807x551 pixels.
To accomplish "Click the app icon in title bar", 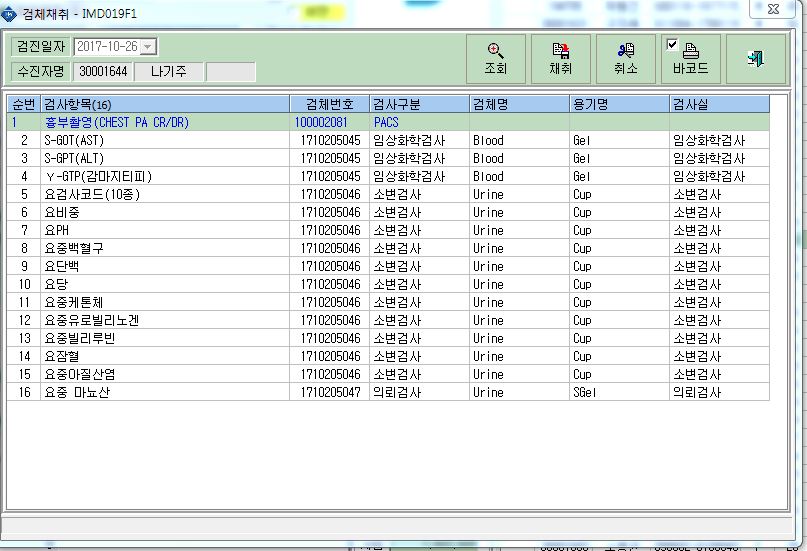I will [9, 14].
